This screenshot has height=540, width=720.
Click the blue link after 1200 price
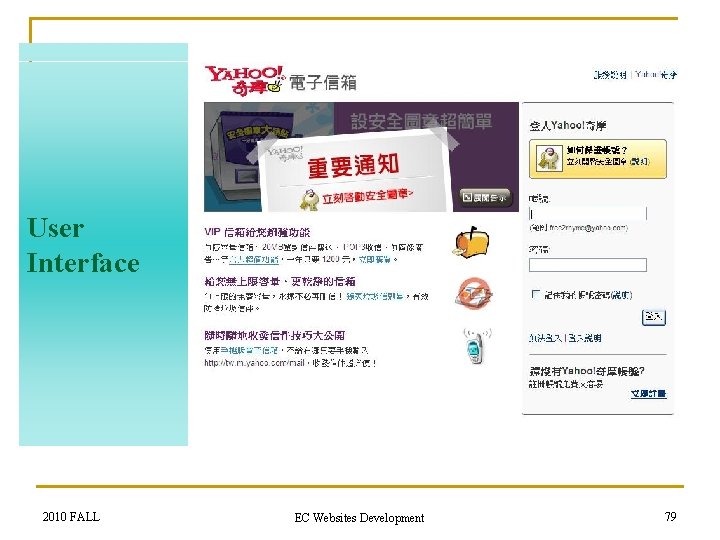point(374,259)
